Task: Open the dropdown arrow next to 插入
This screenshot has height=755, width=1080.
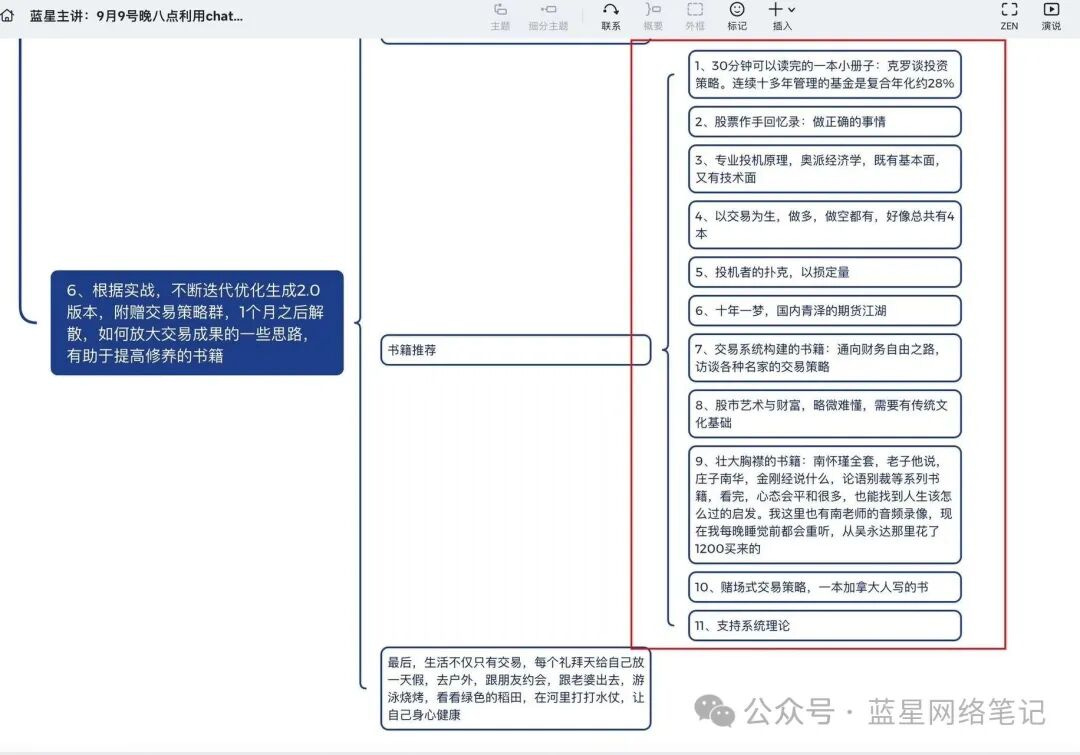Action: 793,12
